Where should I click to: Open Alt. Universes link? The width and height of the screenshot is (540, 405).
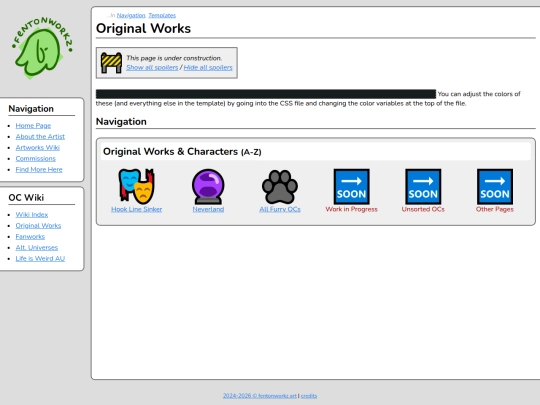tap(37, 248)
